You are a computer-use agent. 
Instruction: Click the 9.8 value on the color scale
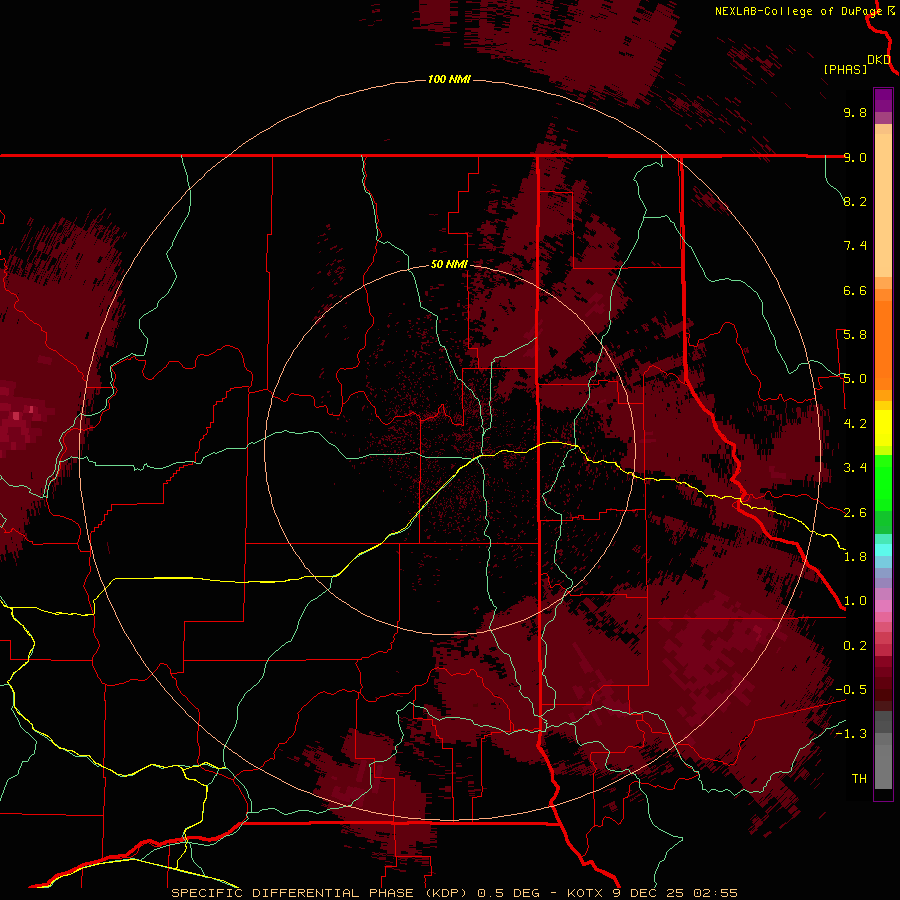[855, 112]
